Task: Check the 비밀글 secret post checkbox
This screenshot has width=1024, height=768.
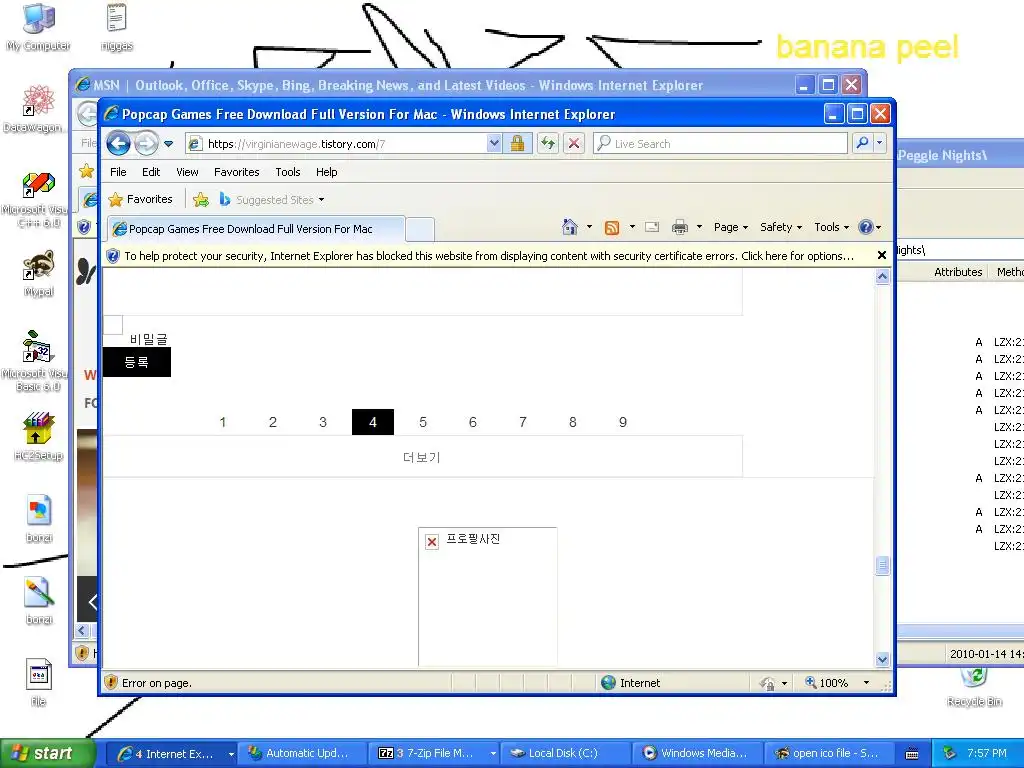Action: pyautogui.click(x=113, y=325)
